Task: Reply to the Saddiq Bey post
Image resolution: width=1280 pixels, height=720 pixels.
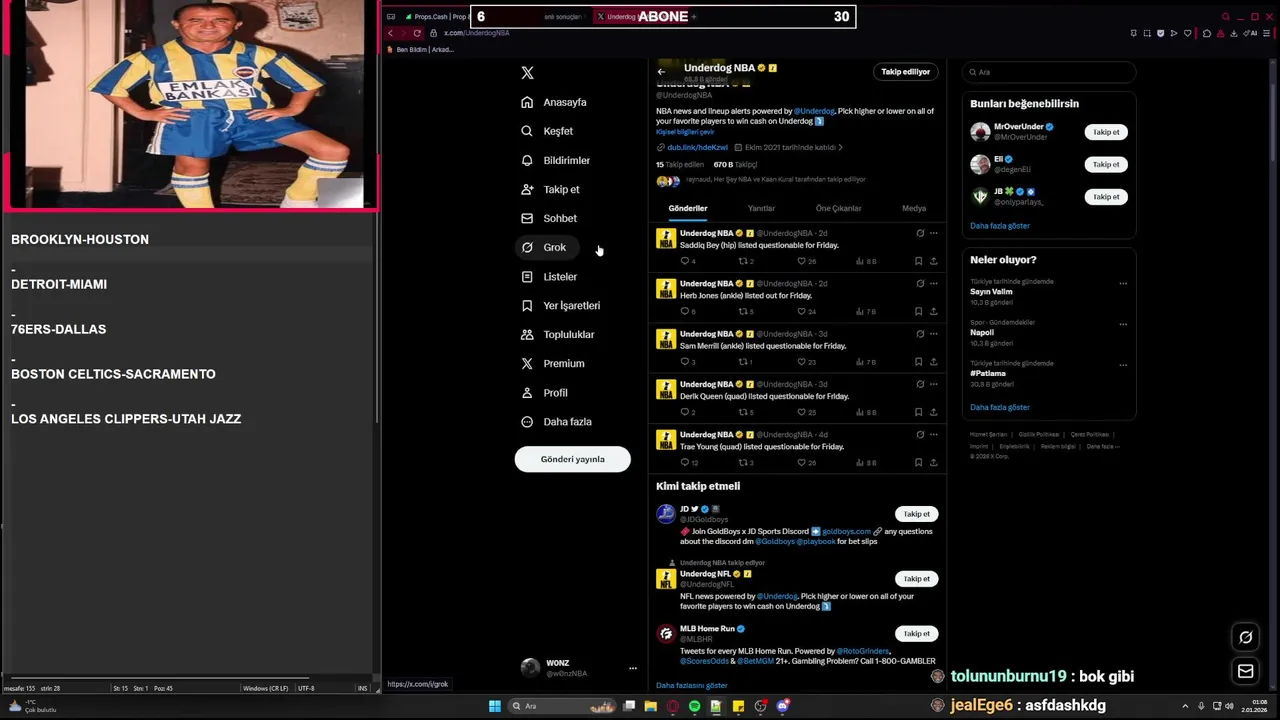Action: tap(685, 261)
